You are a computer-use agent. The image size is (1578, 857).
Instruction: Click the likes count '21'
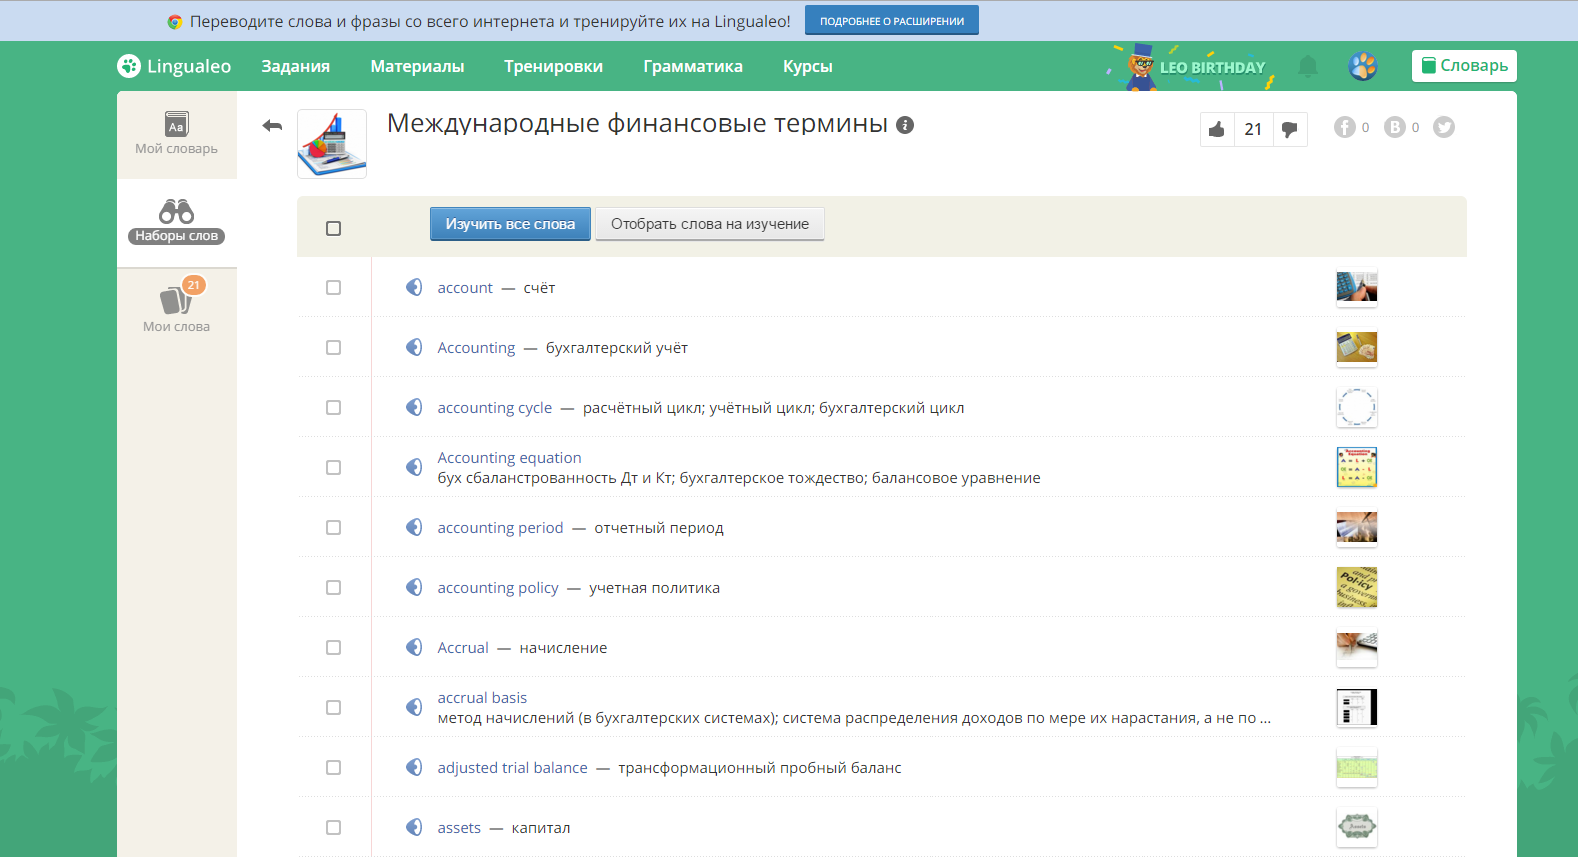[1253, 129]
